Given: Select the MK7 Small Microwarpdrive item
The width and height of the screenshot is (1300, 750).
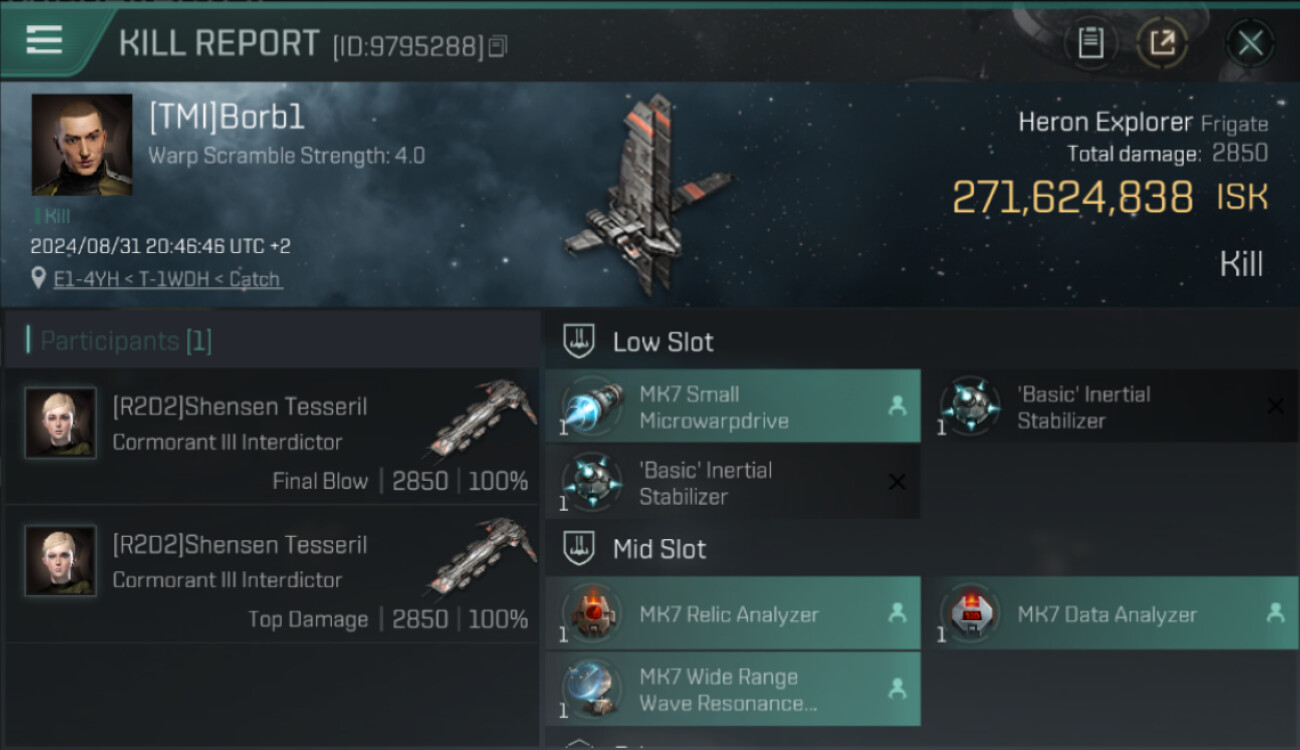Looking at the screenshot, I should coord(733,406).
